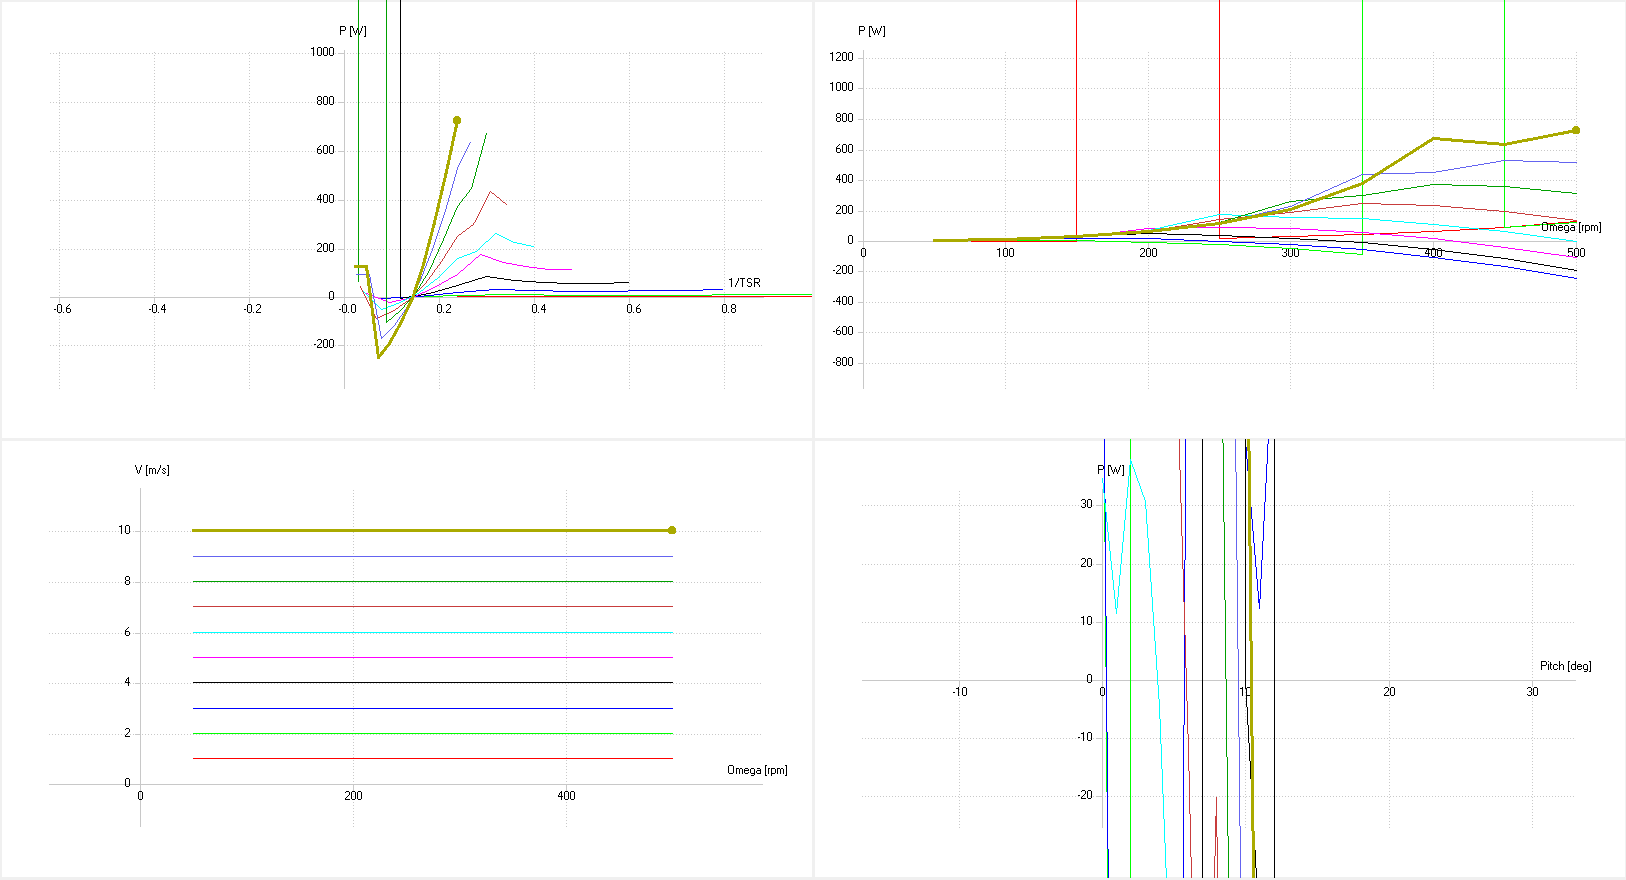Click the 1000 tick on the 1/TSR graph
Screen dimensions: 1626x880
tap(323, 52)
